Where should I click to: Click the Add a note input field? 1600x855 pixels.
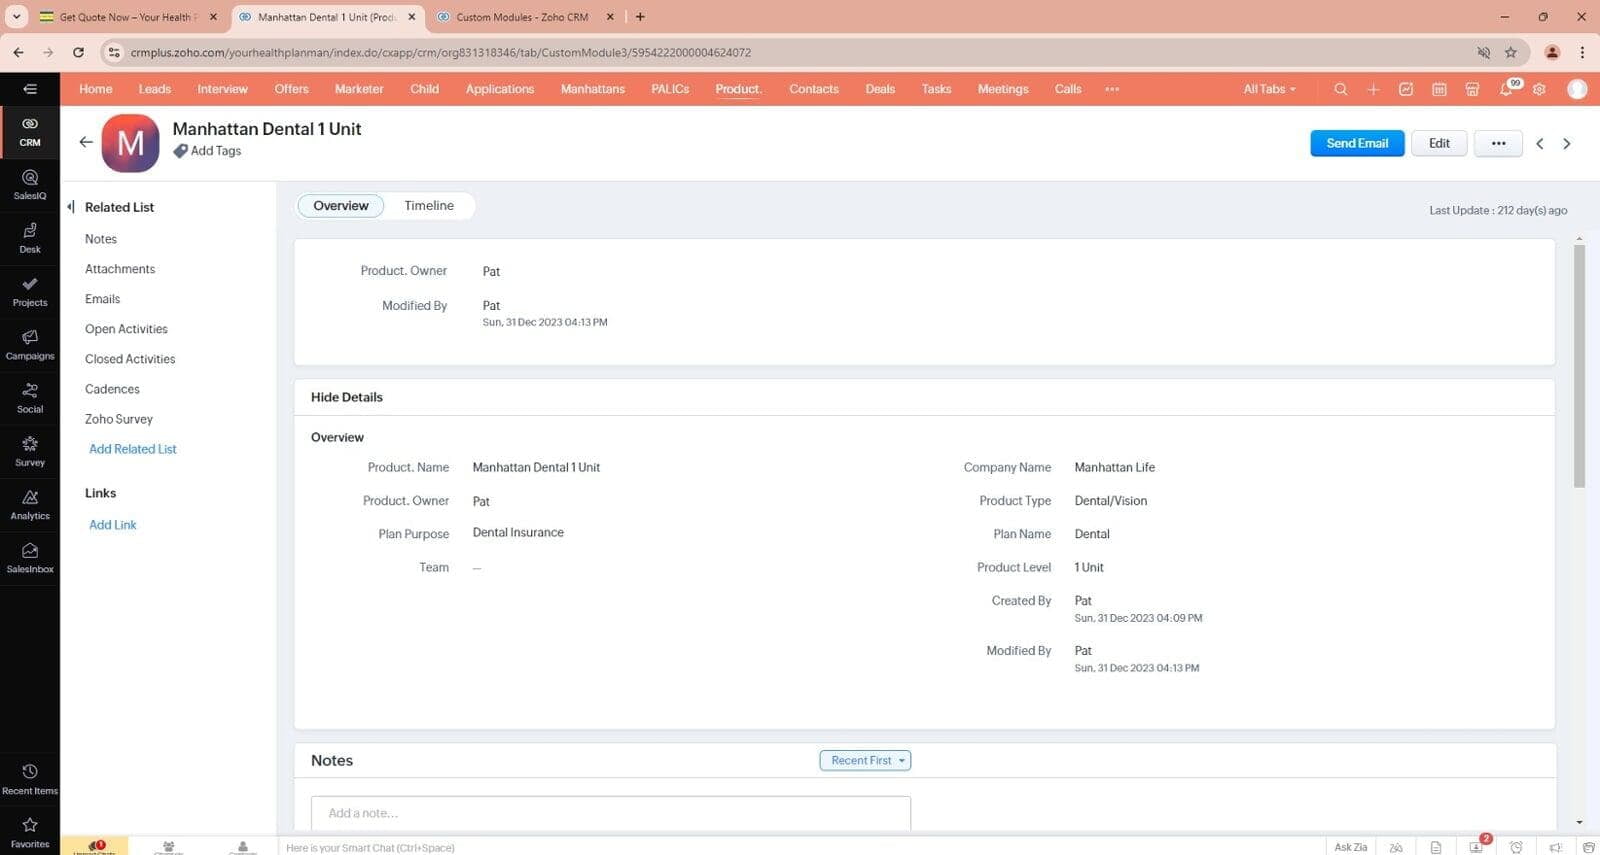pyautogui.click(x=611, y=813)
